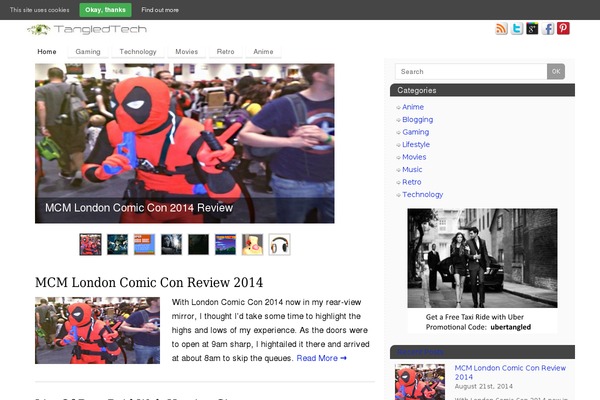
Task: Select the fourth slider thumbnail
Action: [171, 245]
